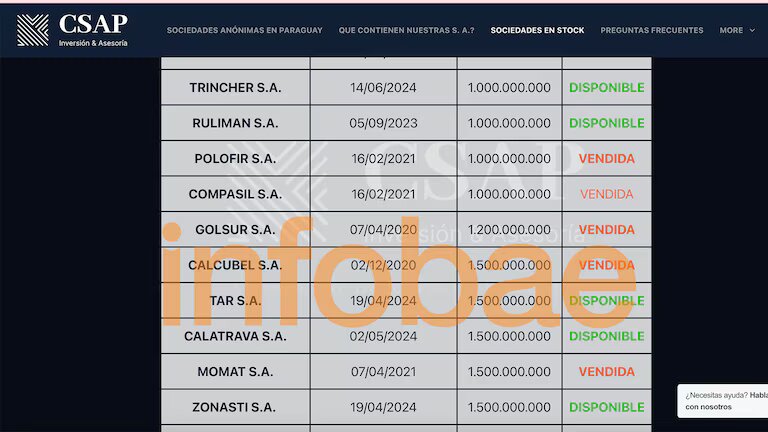The image size is (768, 432).
Task: Click Disponible status for Zonasti S.A.
Action: pos(606,407)
